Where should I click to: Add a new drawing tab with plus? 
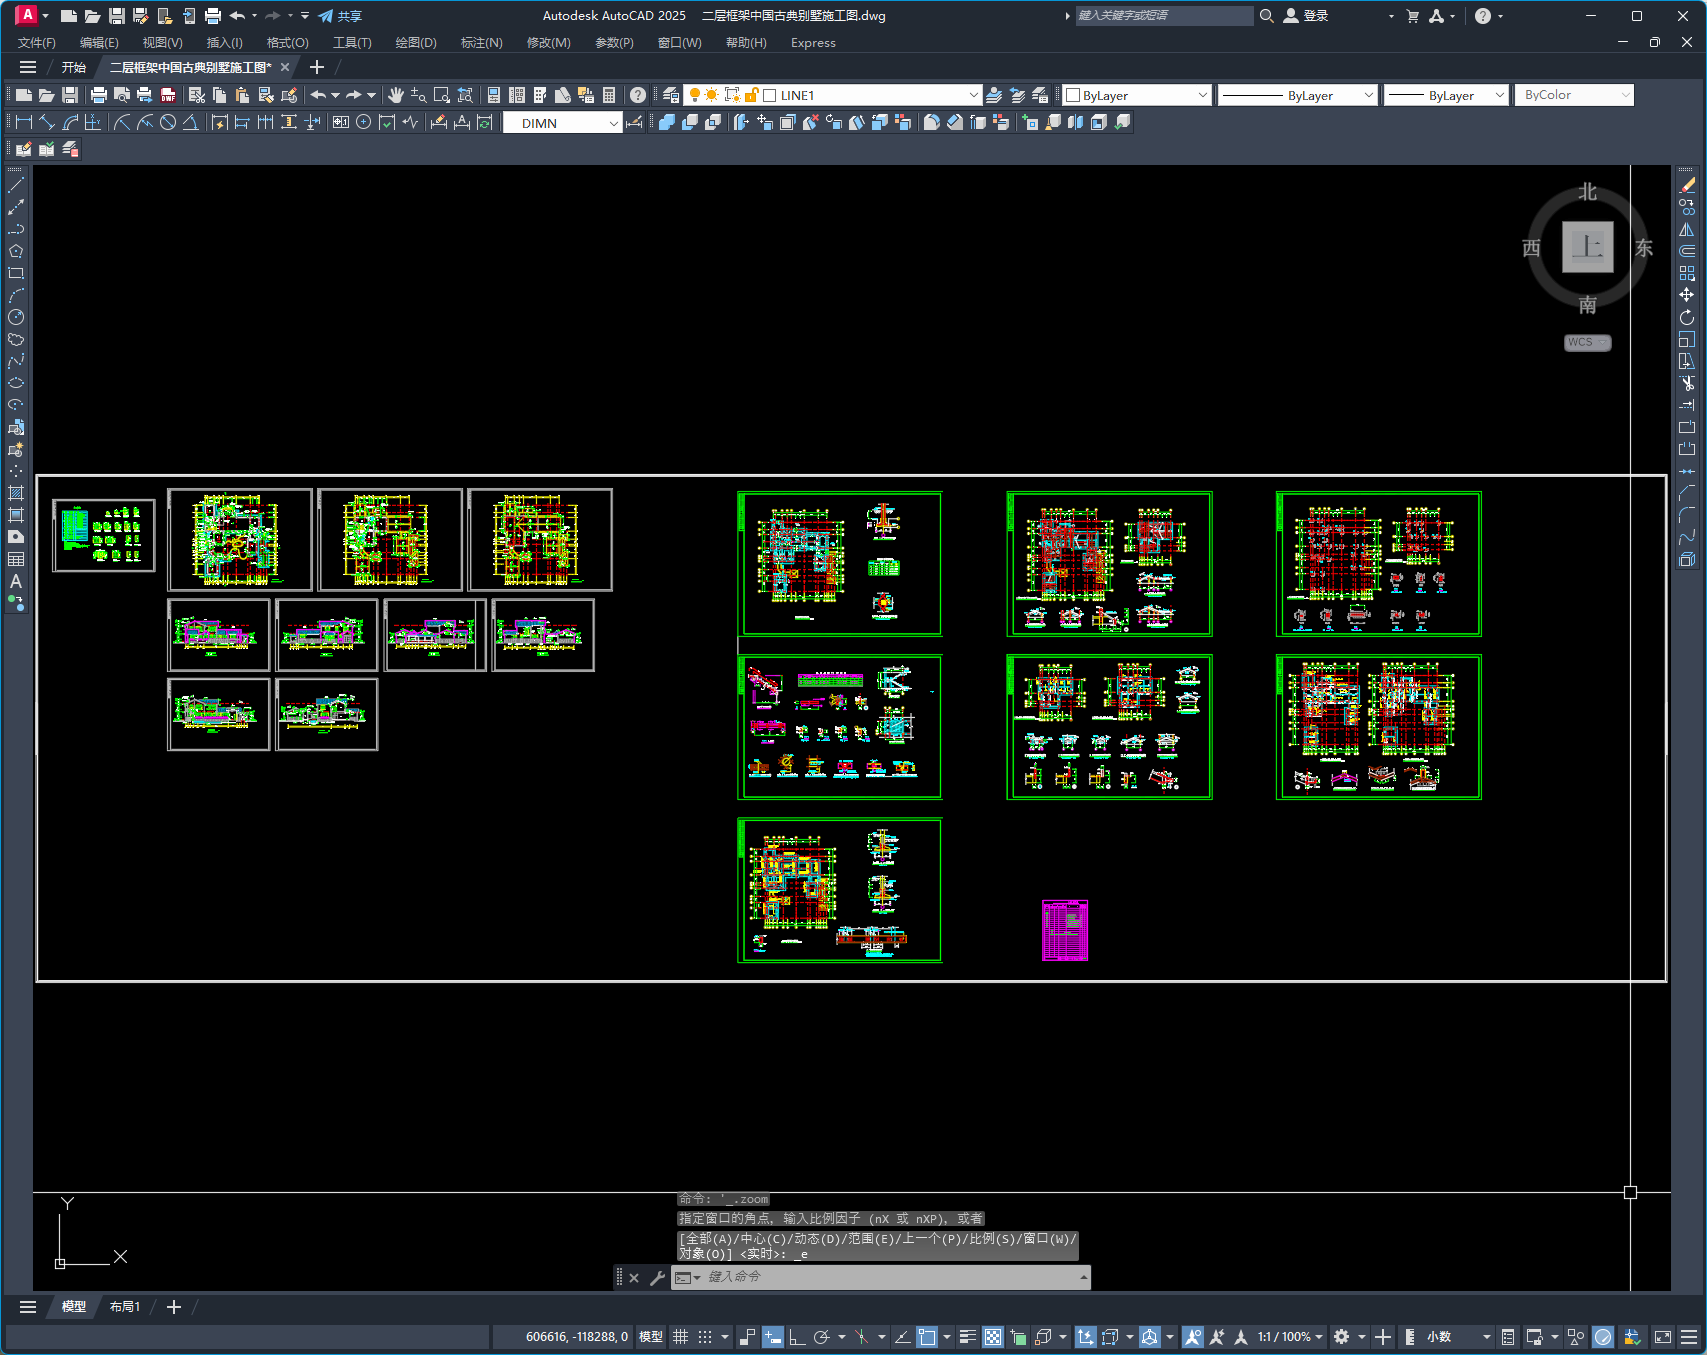[317, 67]
